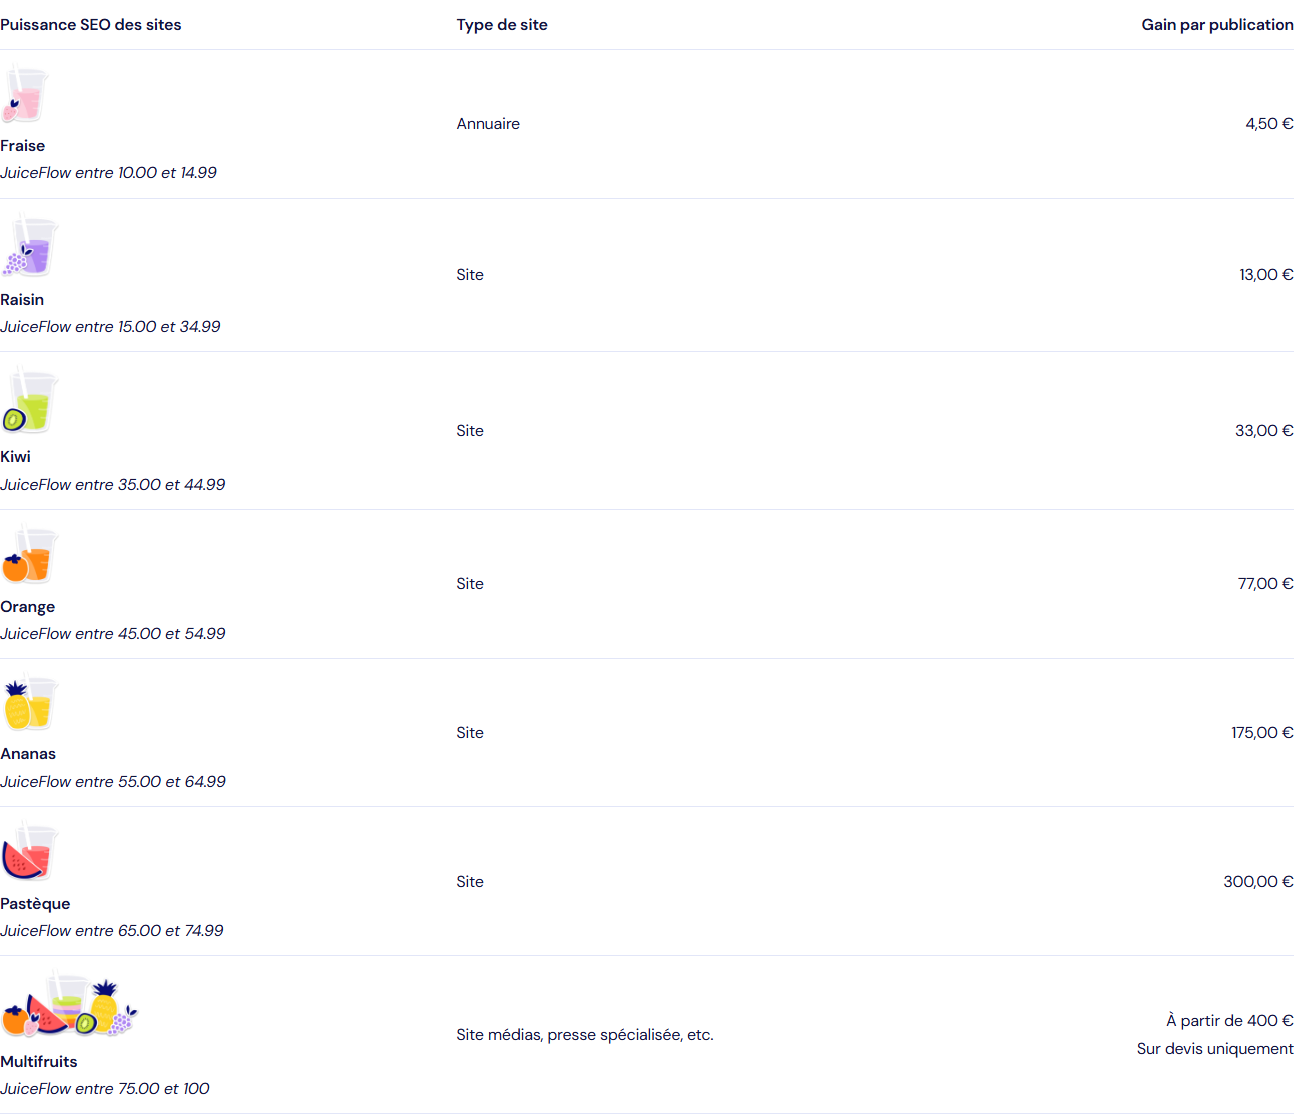Screen dimensions: 1294x1114
Task: Click the Fraise tier name
Action: (x=22, y=146)
